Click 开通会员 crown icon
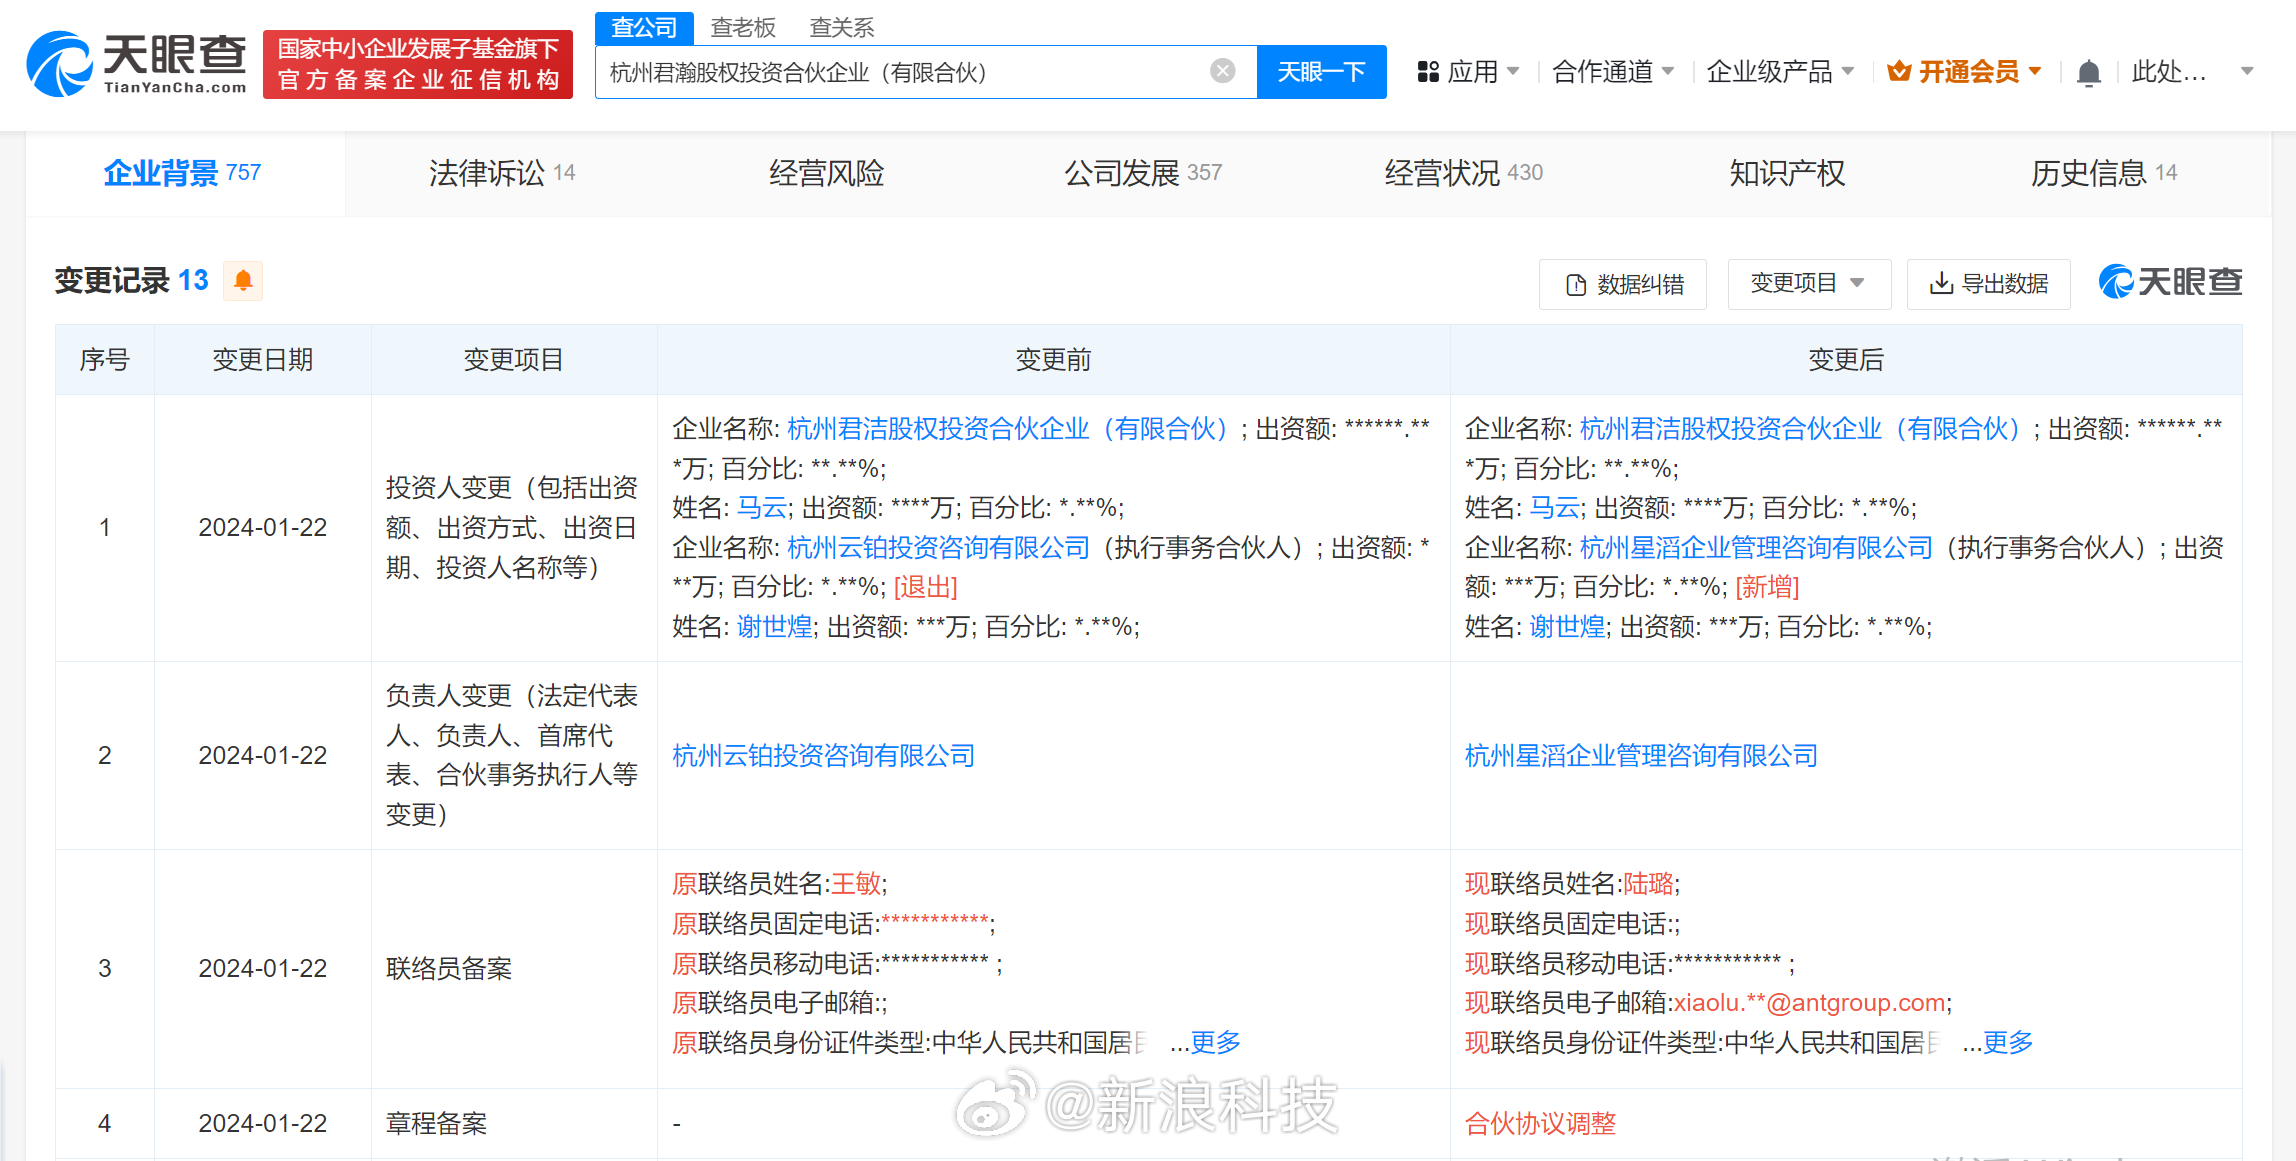 [1898, 72]
